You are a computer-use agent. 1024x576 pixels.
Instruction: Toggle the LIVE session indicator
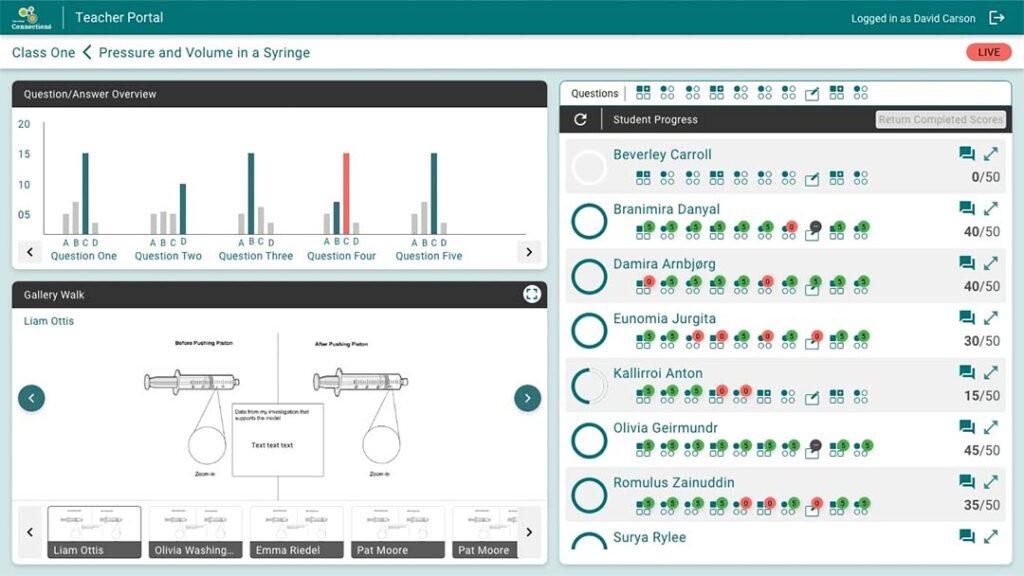[x=988, y=53]
